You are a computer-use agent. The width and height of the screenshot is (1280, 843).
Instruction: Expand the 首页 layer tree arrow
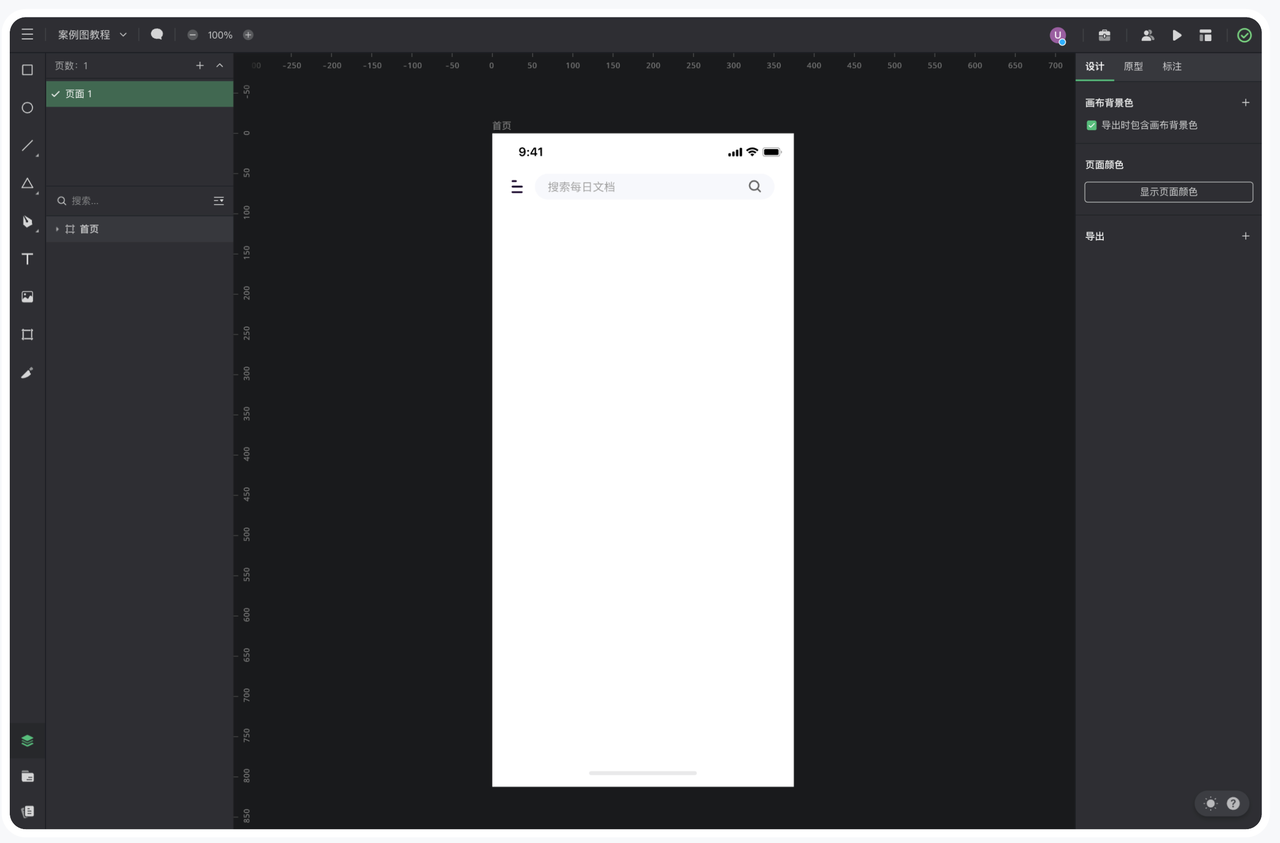point(57,229)
